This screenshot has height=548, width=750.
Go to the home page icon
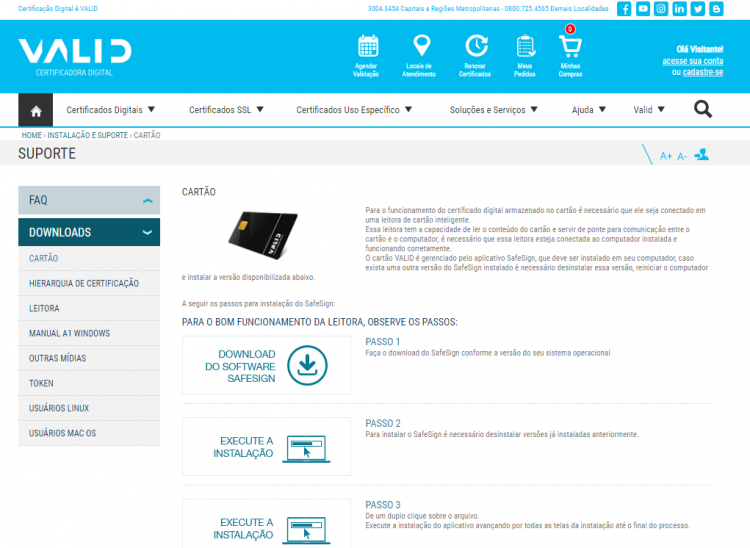36,110
